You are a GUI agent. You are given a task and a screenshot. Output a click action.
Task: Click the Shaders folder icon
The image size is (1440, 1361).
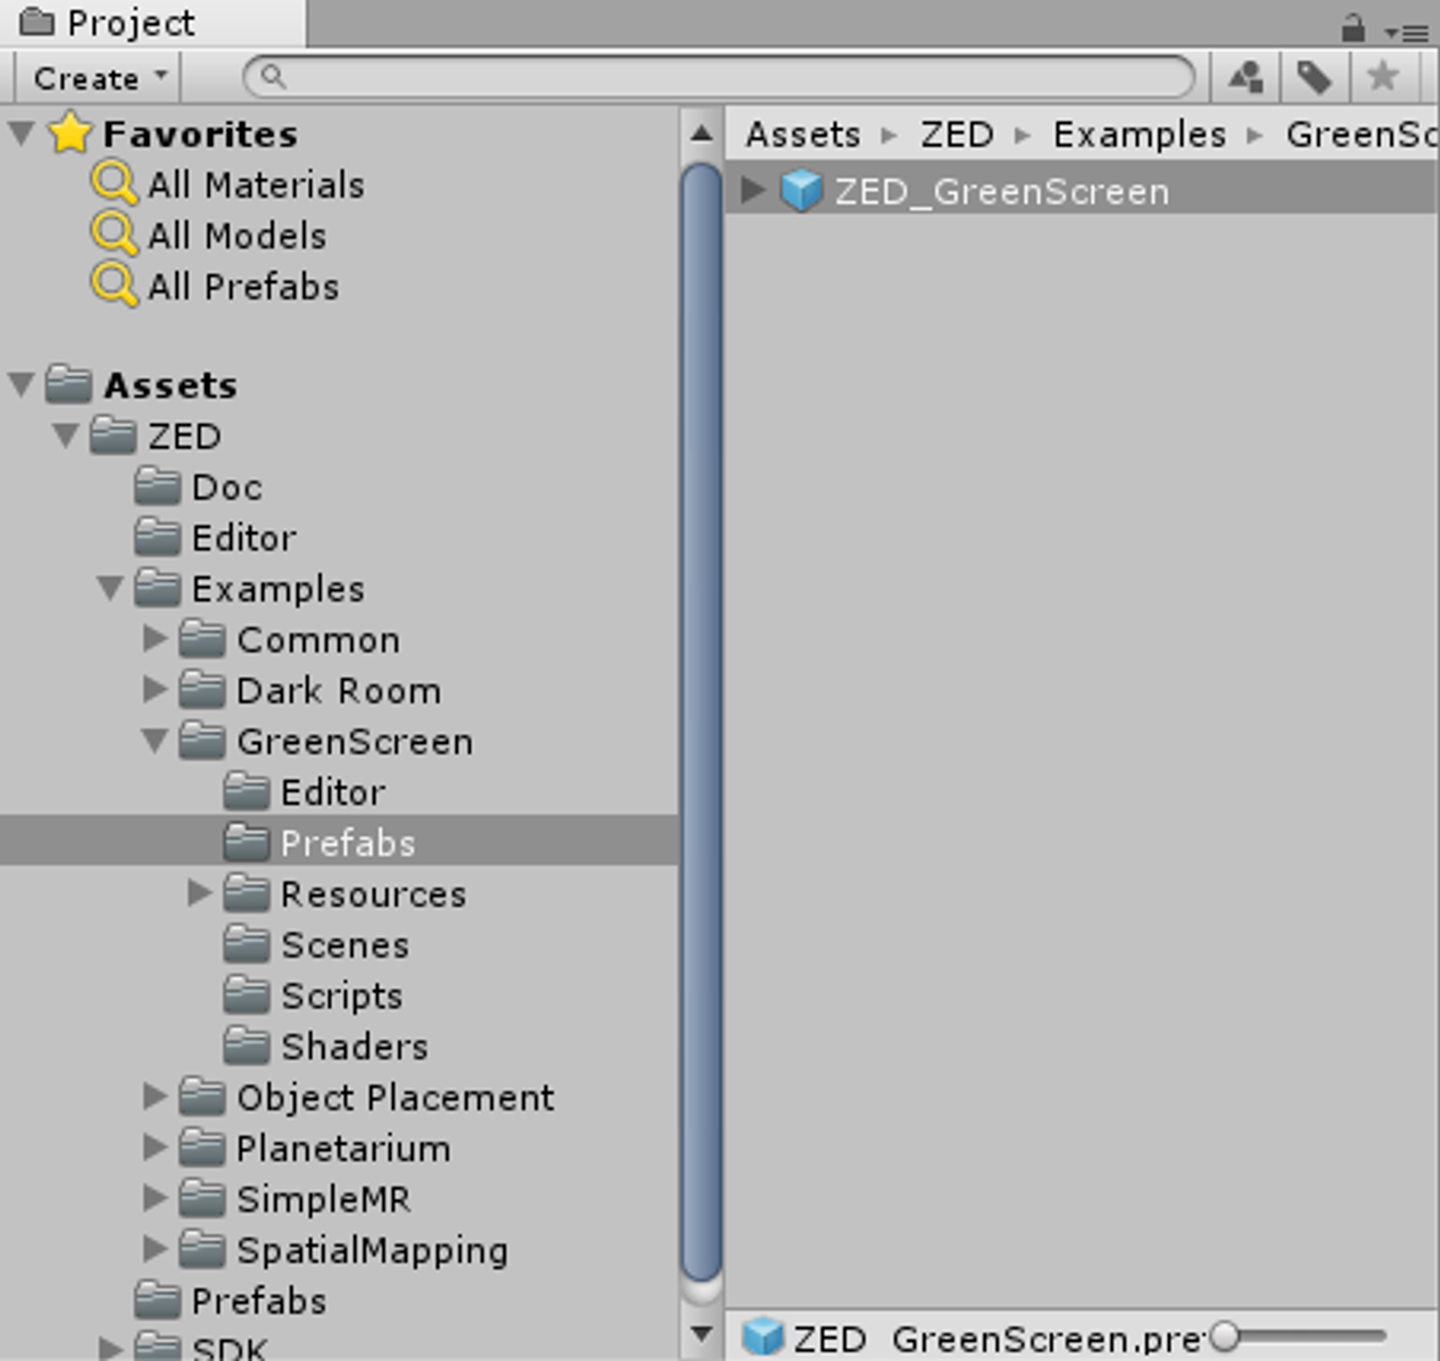(246, 1046)
